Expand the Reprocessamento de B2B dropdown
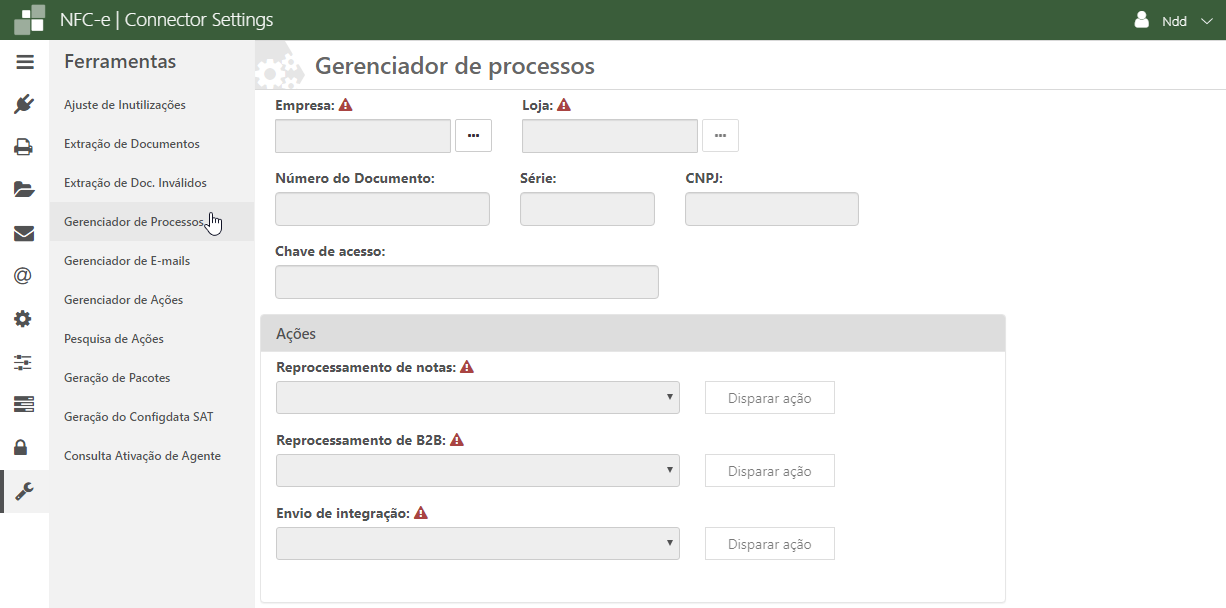Viewport: 1226px width, 608px height. (x=477, y=470)
